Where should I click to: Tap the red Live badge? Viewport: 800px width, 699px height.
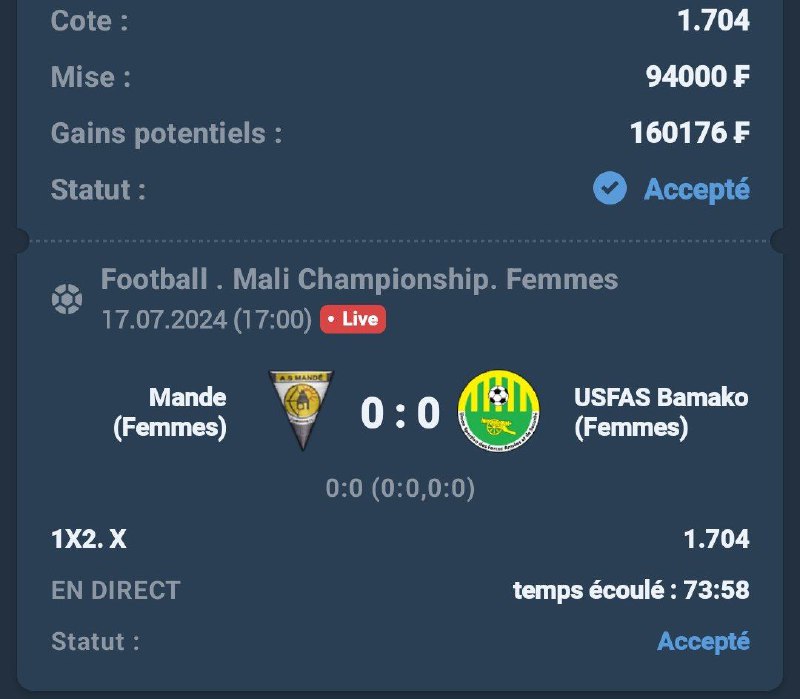point(353,320)
